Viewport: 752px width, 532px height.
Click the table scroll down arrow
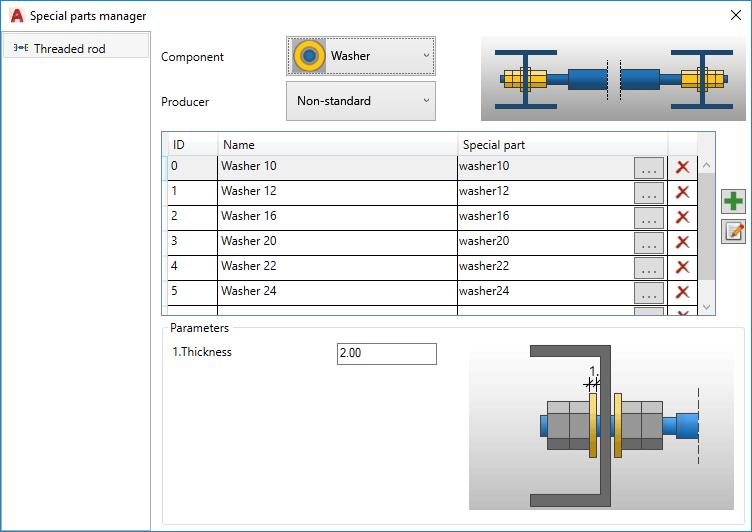[x=706, y=307]
